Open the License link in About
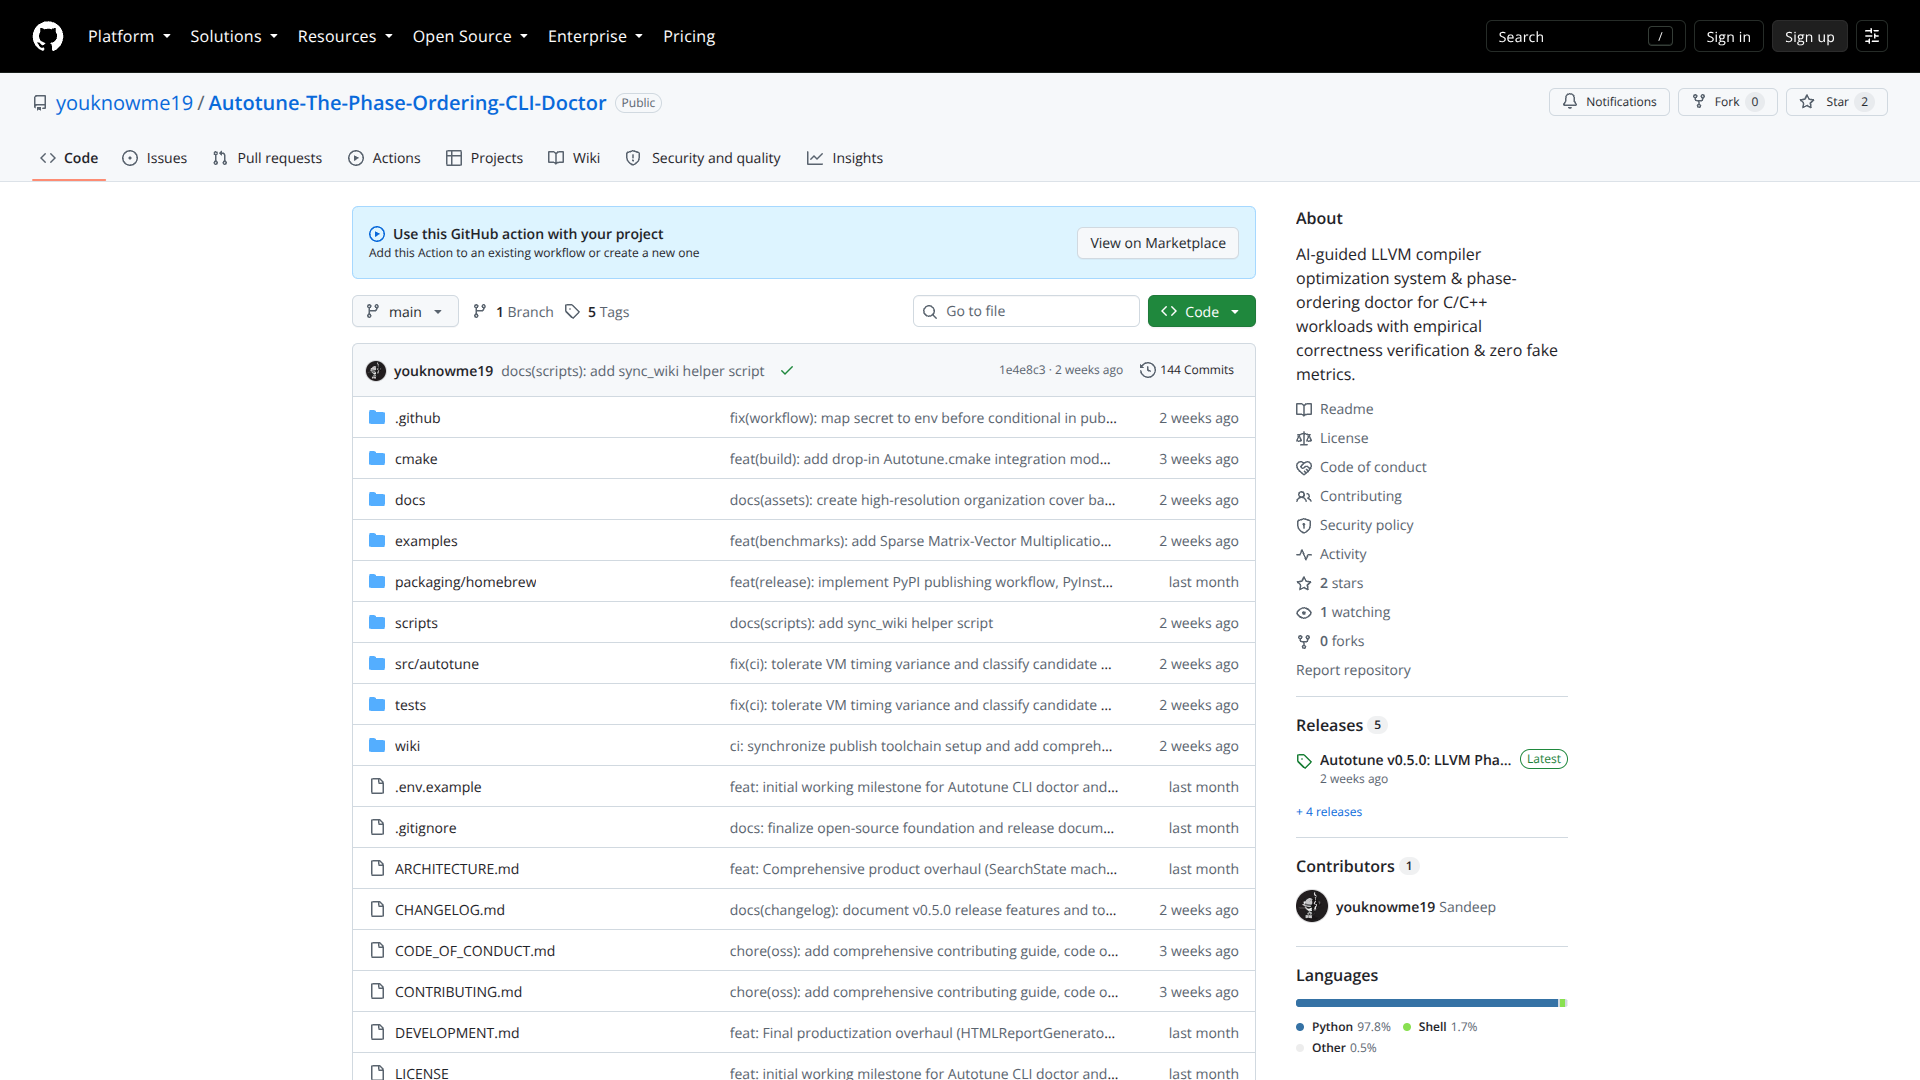The width and height of the screenshot is (1920, 1080). (x=1332, y=438)
